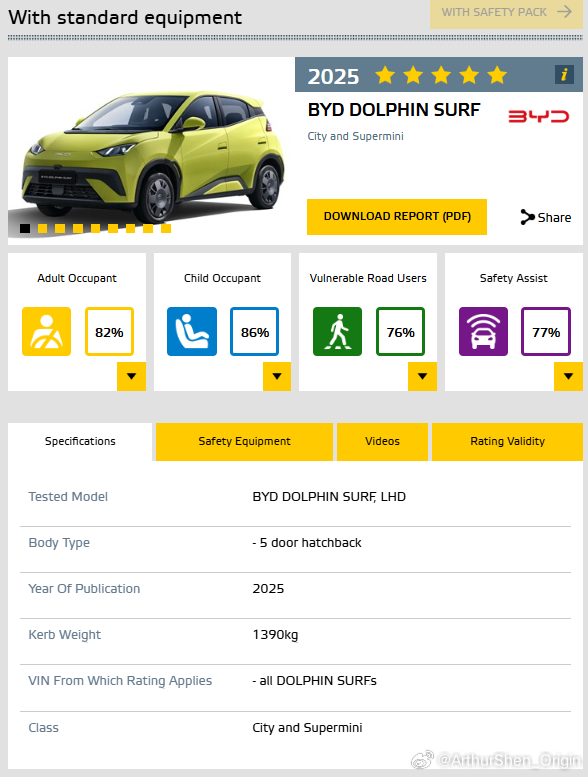Click the City and Supermini link
The image size is (588, 777).
coord(355,136)
